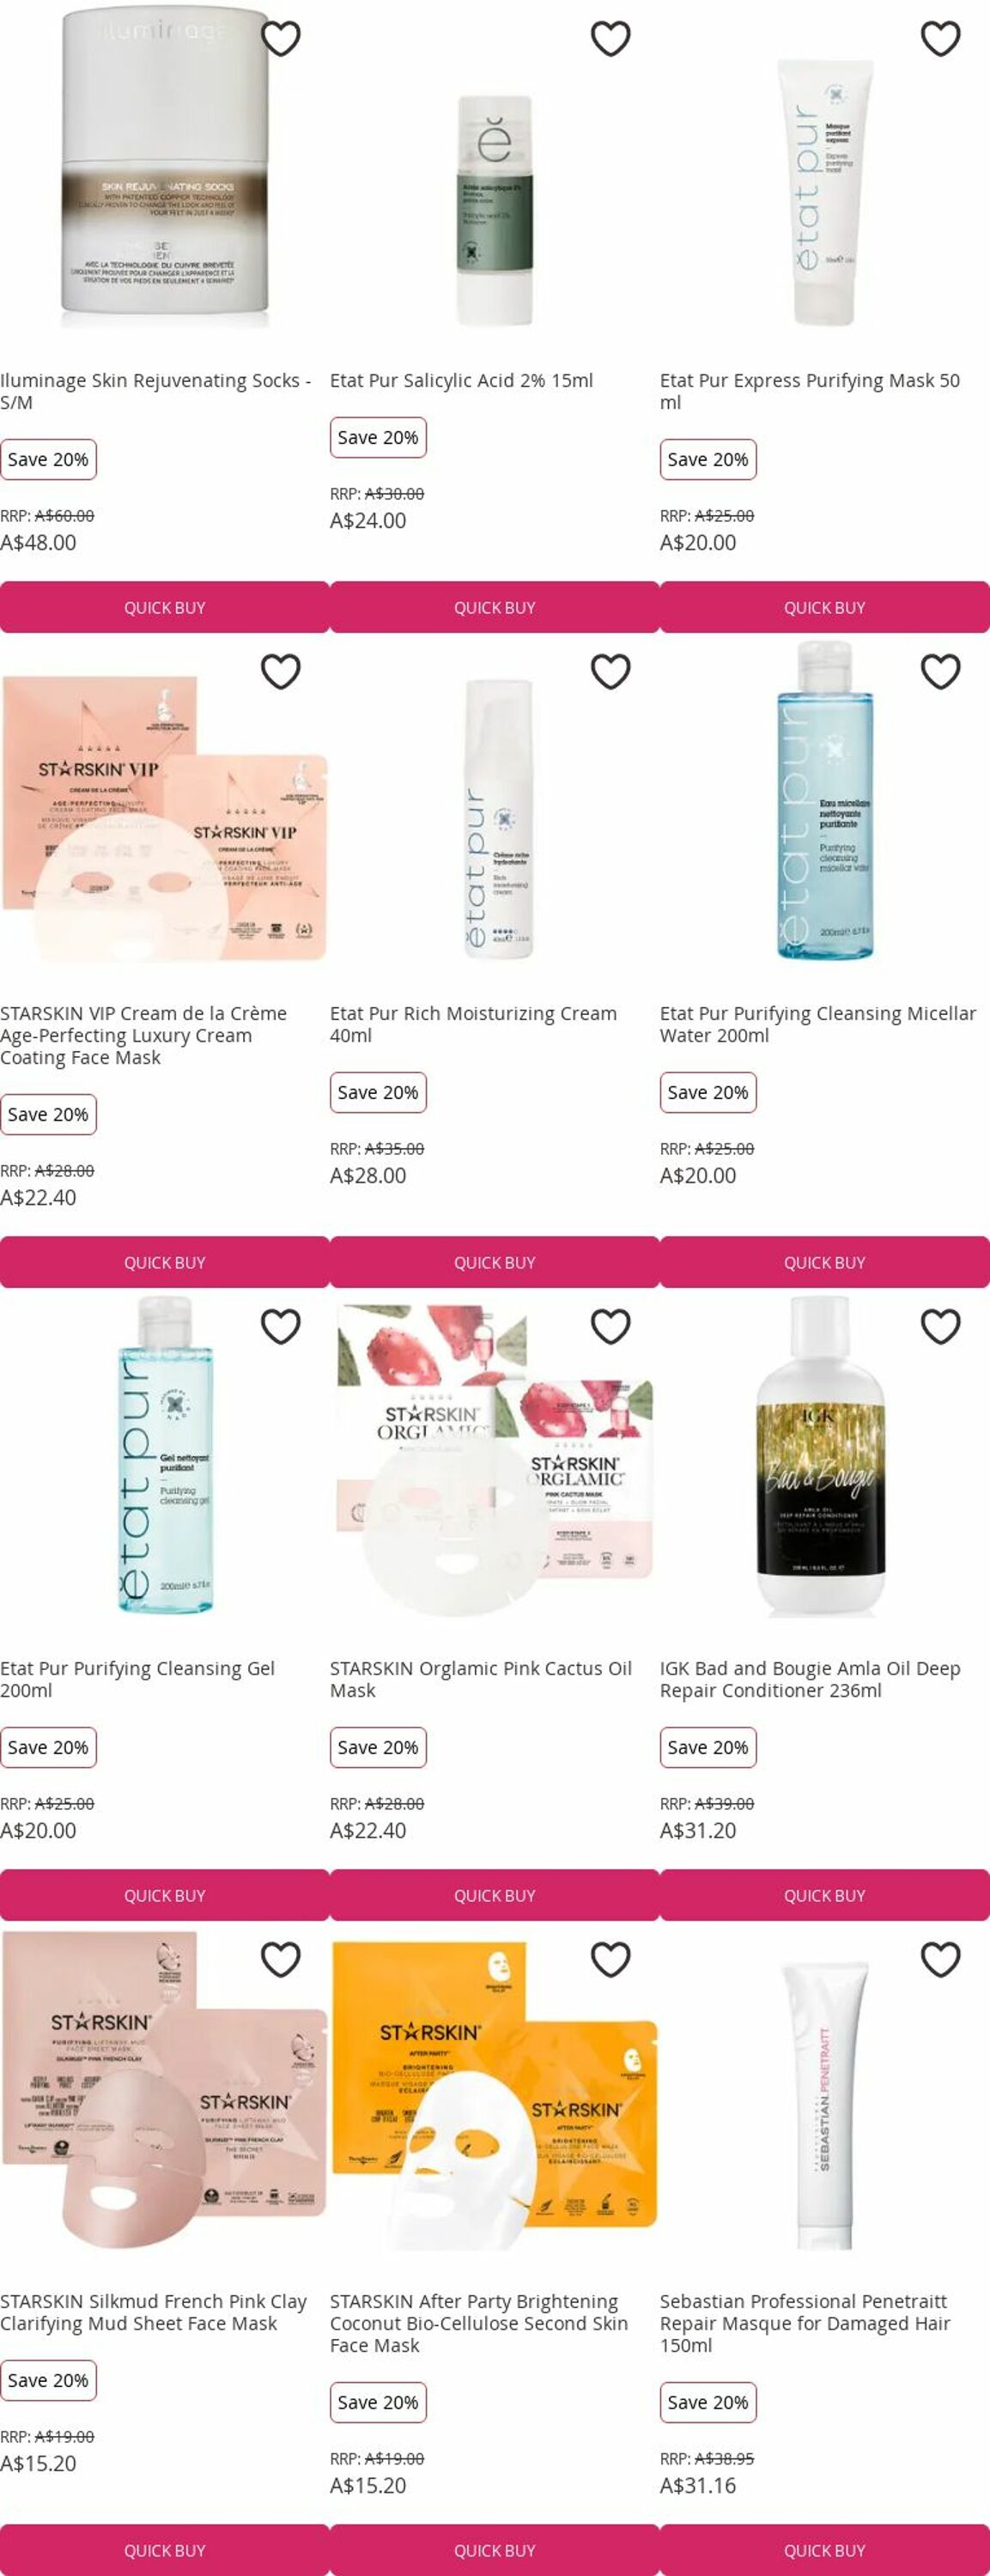
Task: Wishlist the STARSKIN VIP Cream de la Crème mask
Action: click(281, 672)
